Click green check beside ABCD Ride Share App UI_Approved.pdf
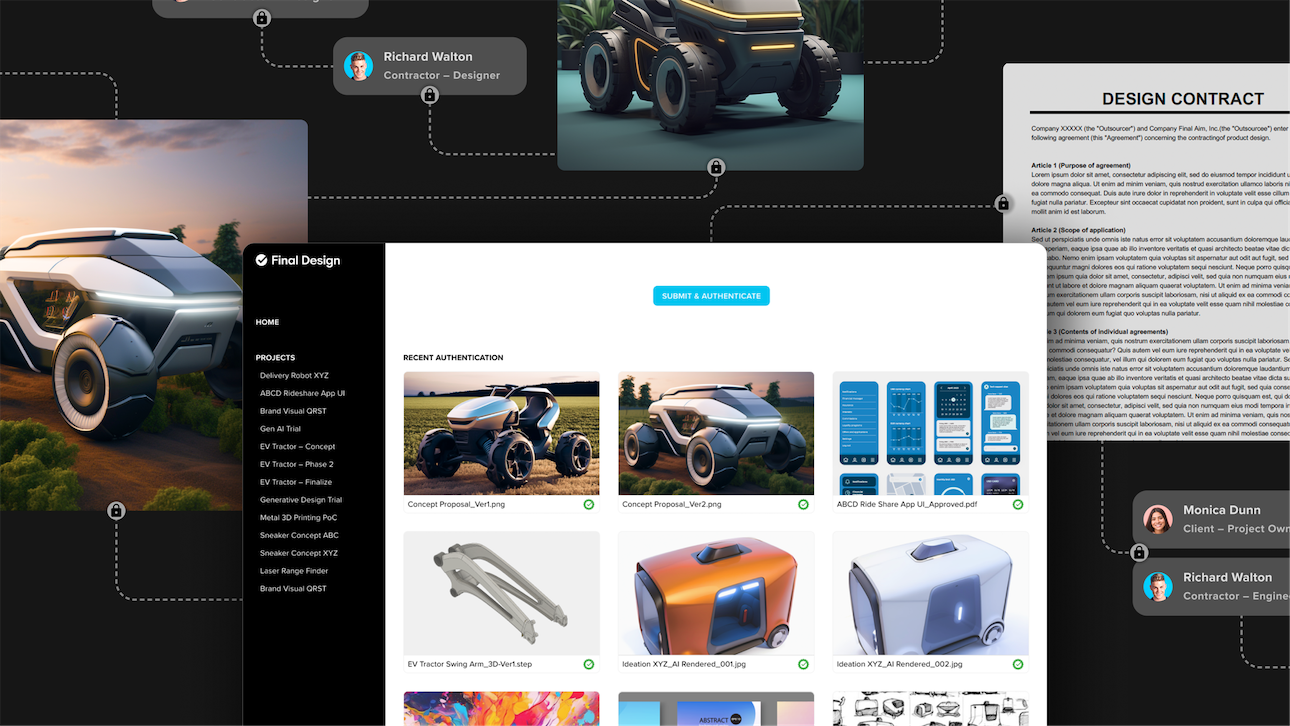The width and height of the screenshot is (1290, 726). [1018, 505]
